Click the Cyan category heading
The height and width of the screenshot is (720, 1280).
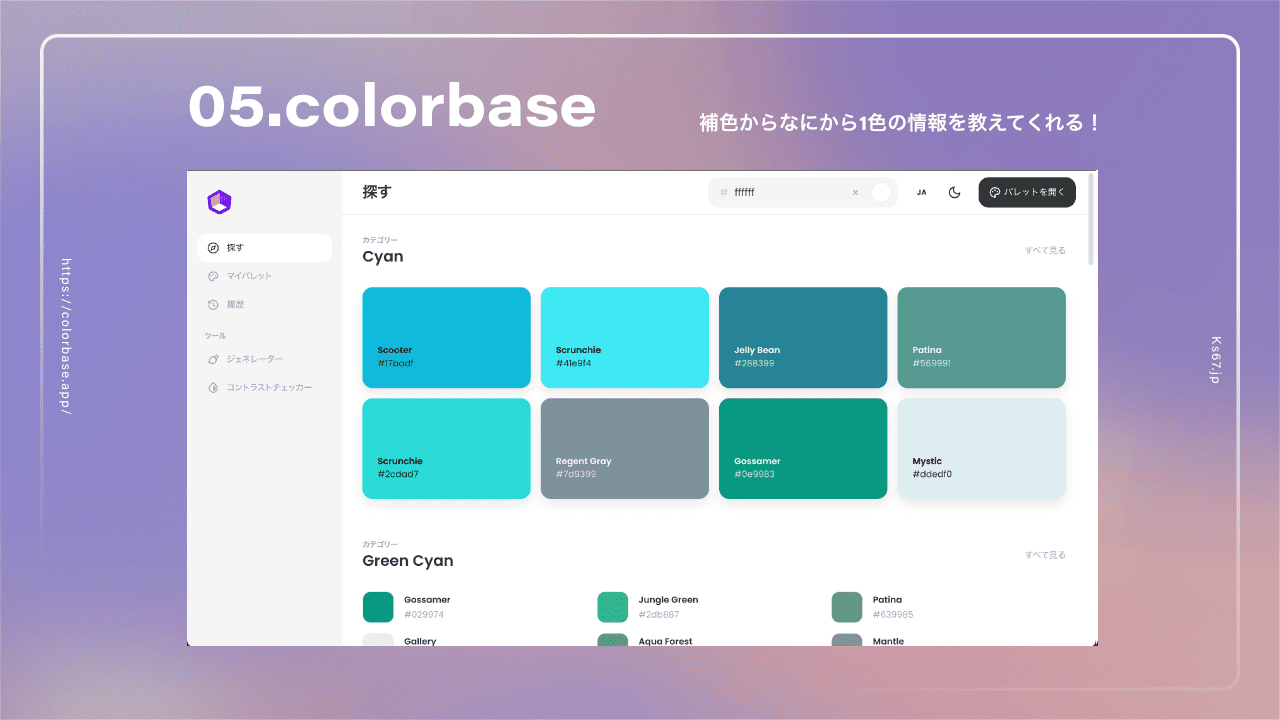coord(383,257)
